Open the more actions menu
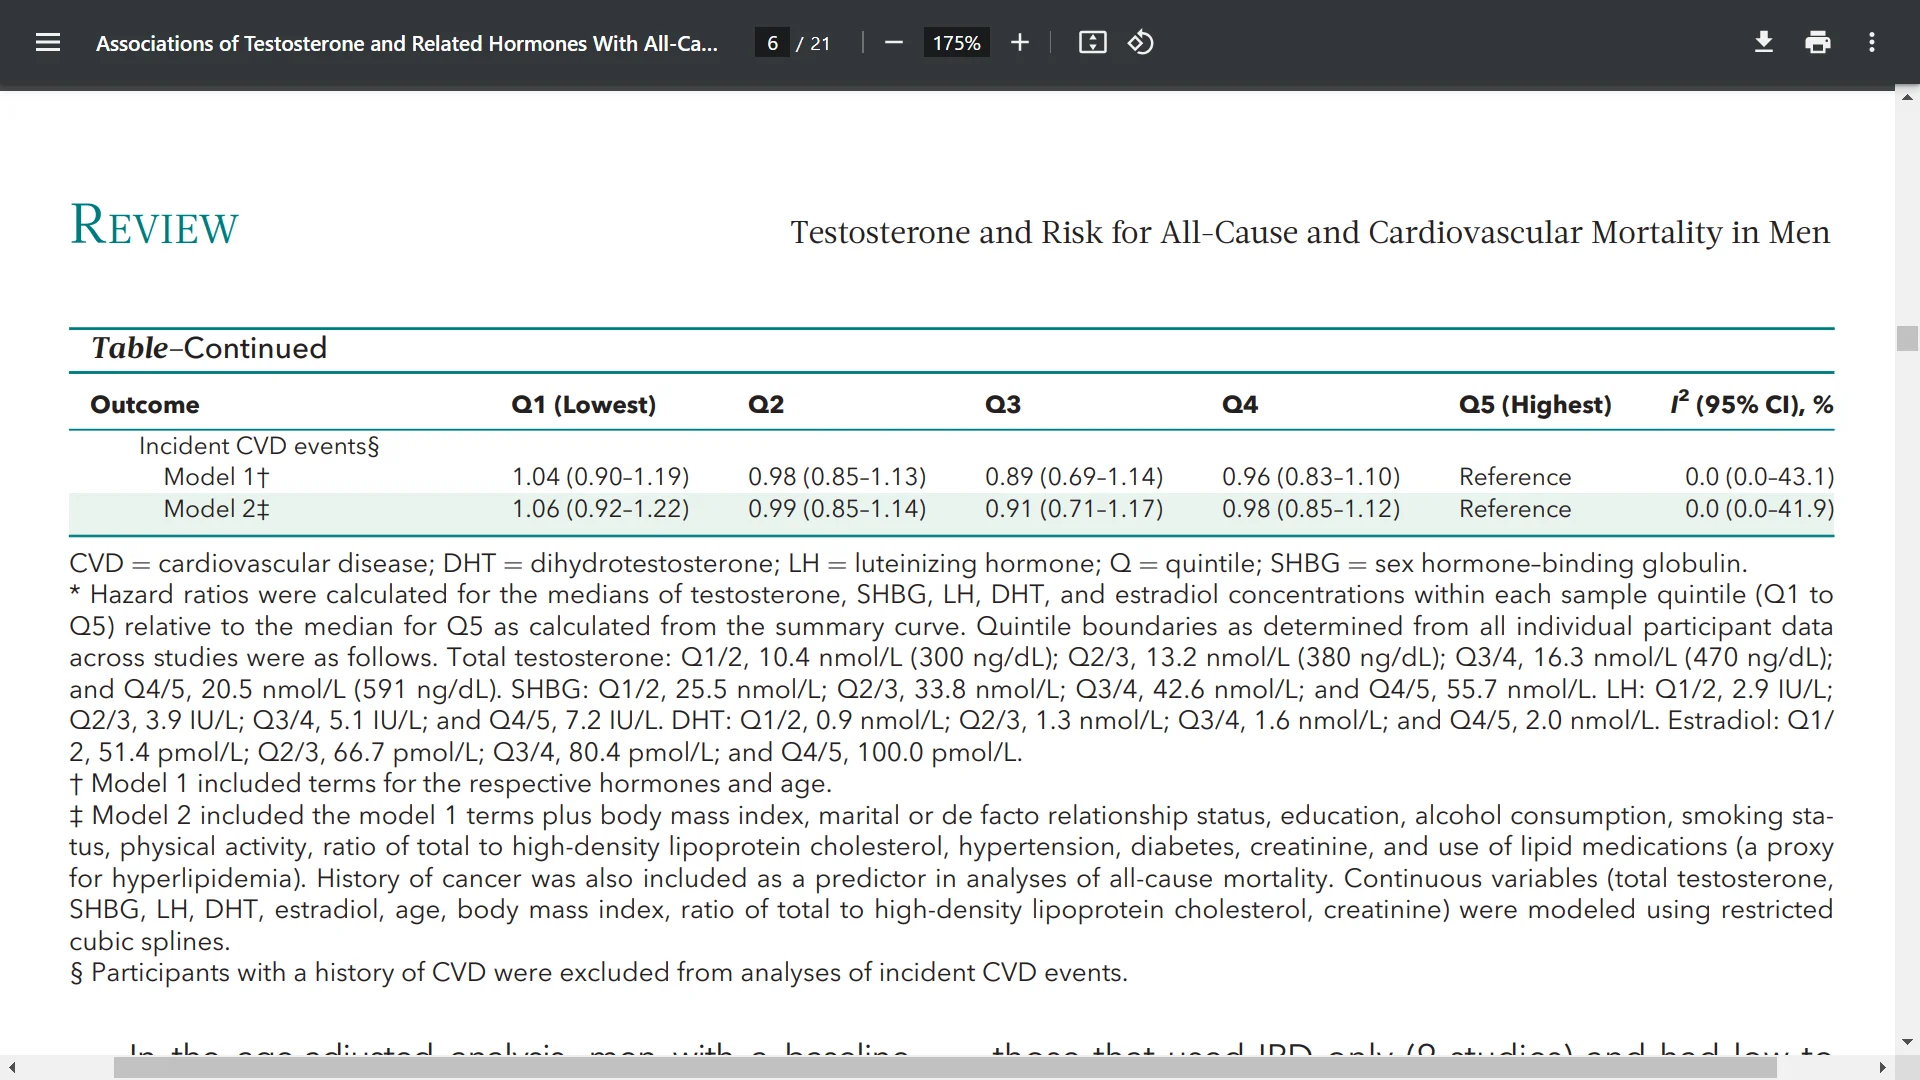 (x=1872, y=43)
